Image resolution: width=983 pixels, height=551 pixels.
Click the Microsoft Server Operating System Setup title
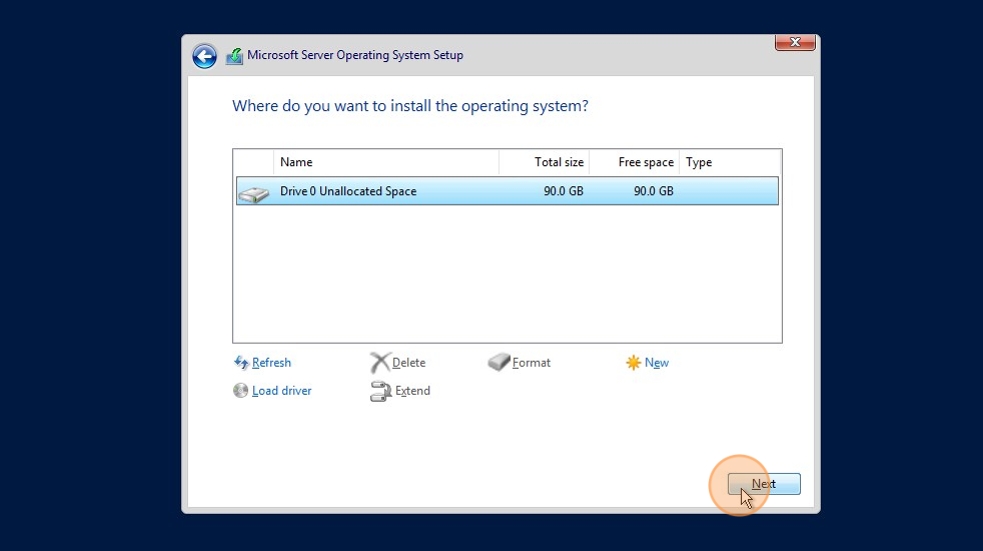click(355, 55)
